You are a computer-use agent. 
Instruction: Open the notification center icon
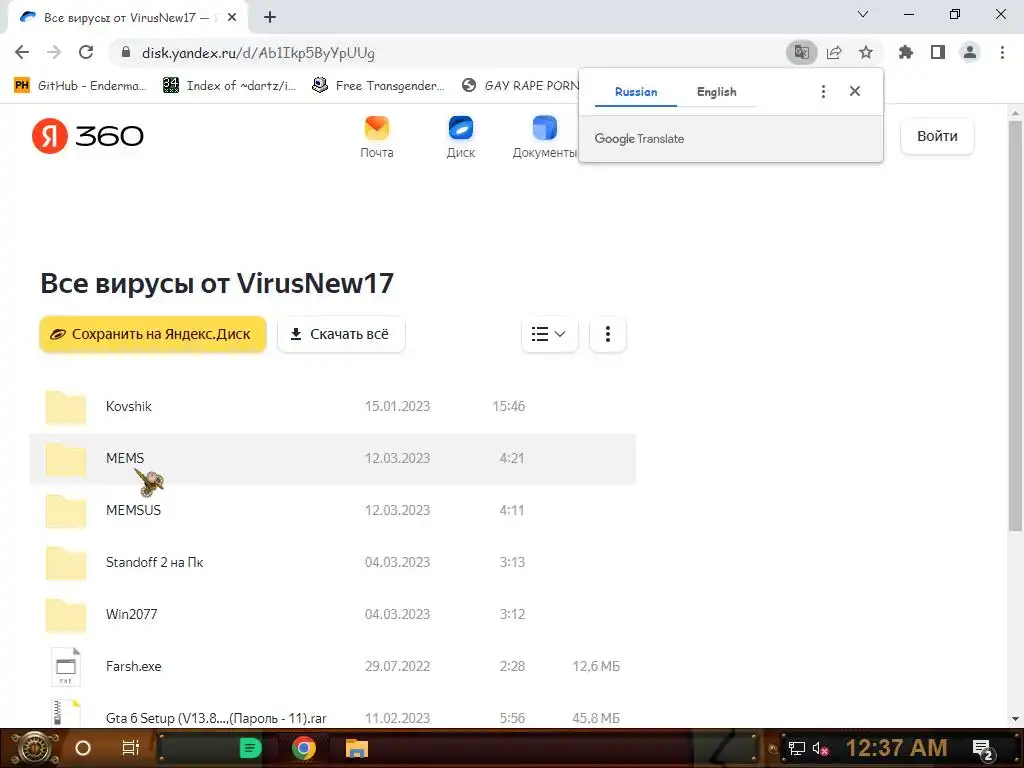tap(983, 749)
